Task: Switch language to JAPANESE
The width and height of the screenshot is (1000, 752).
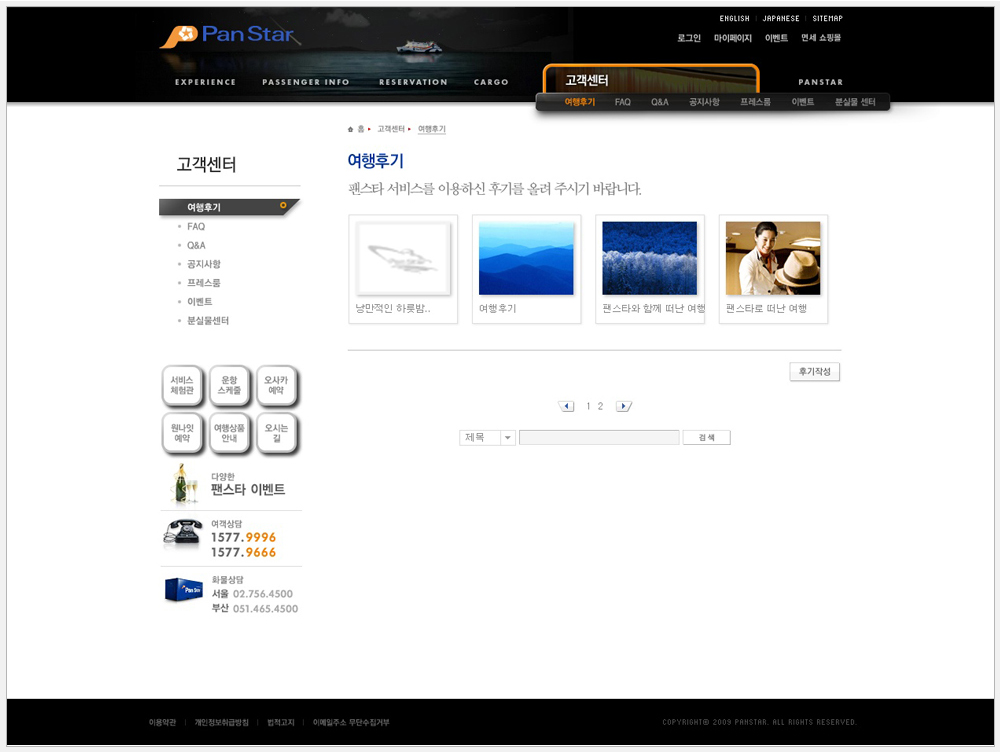Action: point(781,18)
